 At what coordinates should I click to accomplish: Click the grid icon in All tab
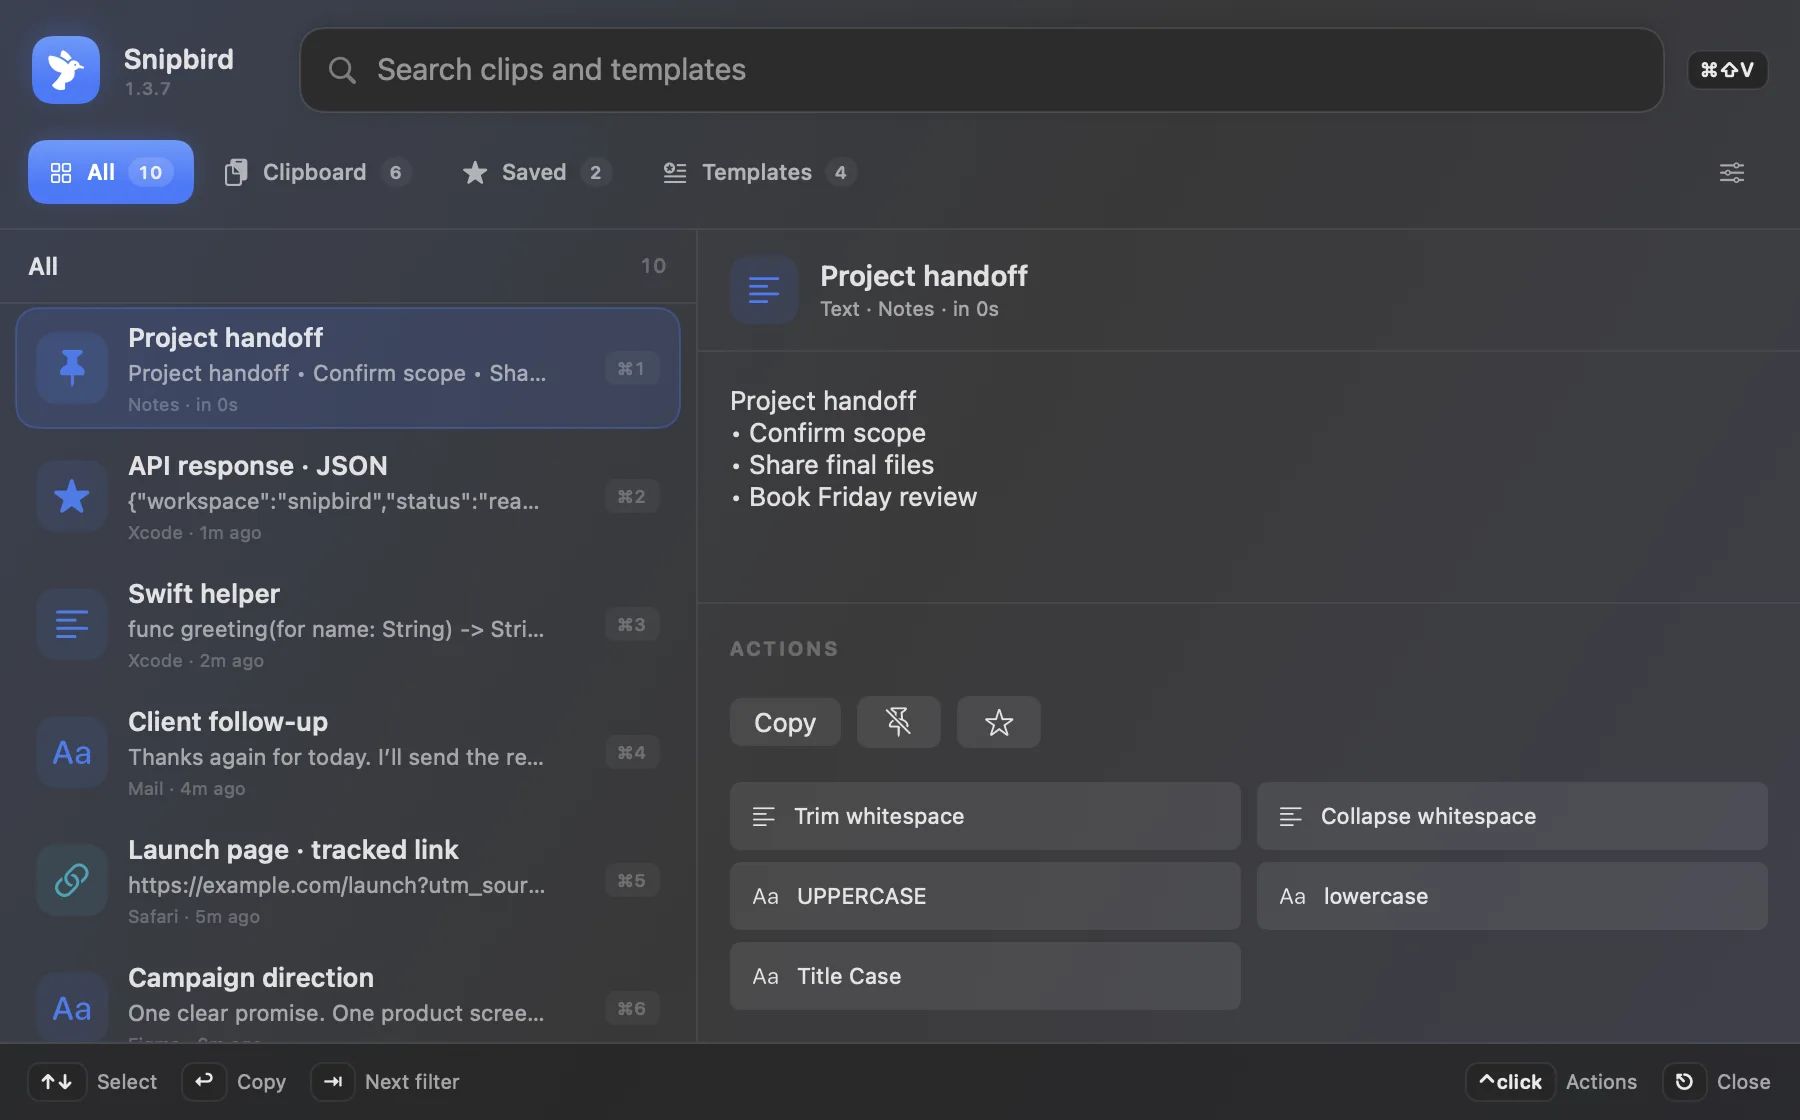(x=61, y=173)
